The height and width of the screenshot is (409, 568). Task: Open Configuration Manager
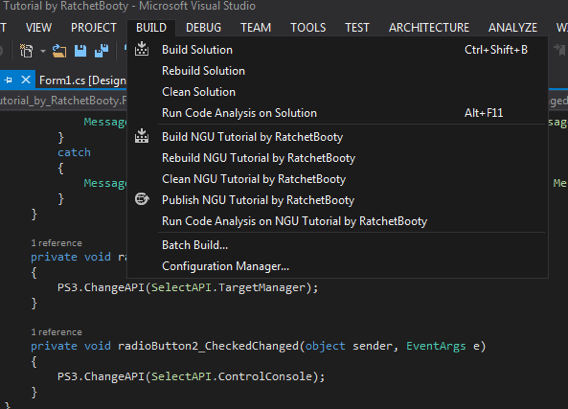point(337,266)
